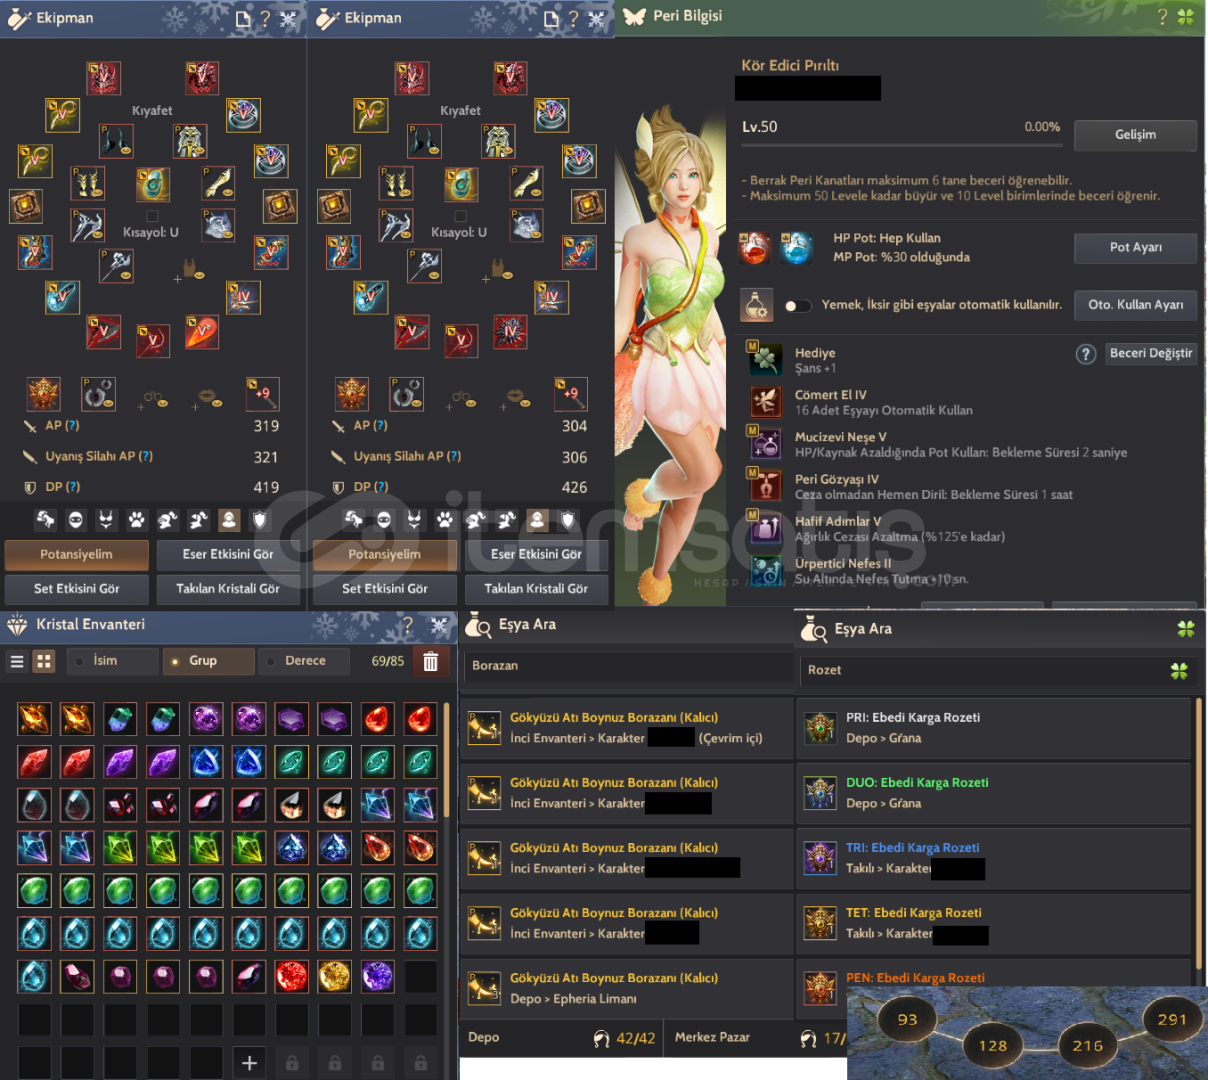Click the horn icon of the Çevrim içi Borazan row
1208x1080 pixels.
484,728
